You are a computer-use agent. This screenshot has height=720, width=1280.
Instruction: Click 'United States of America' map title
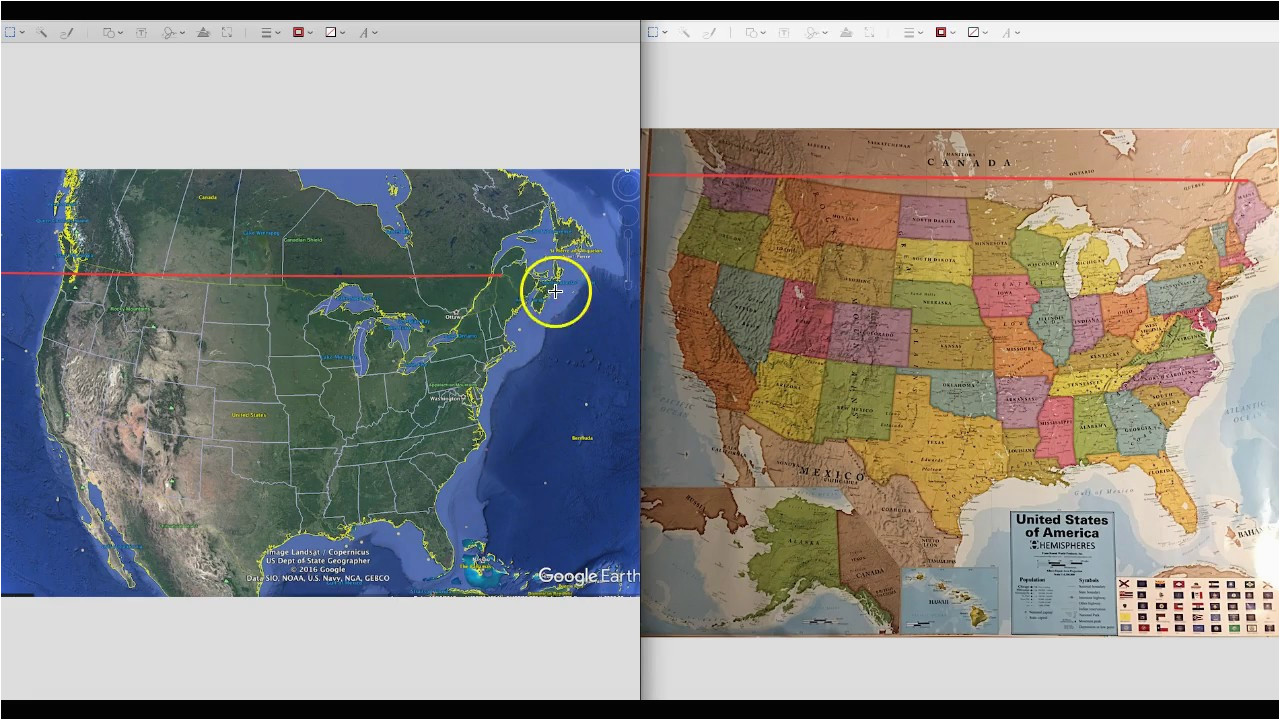tap(1061, 526)
